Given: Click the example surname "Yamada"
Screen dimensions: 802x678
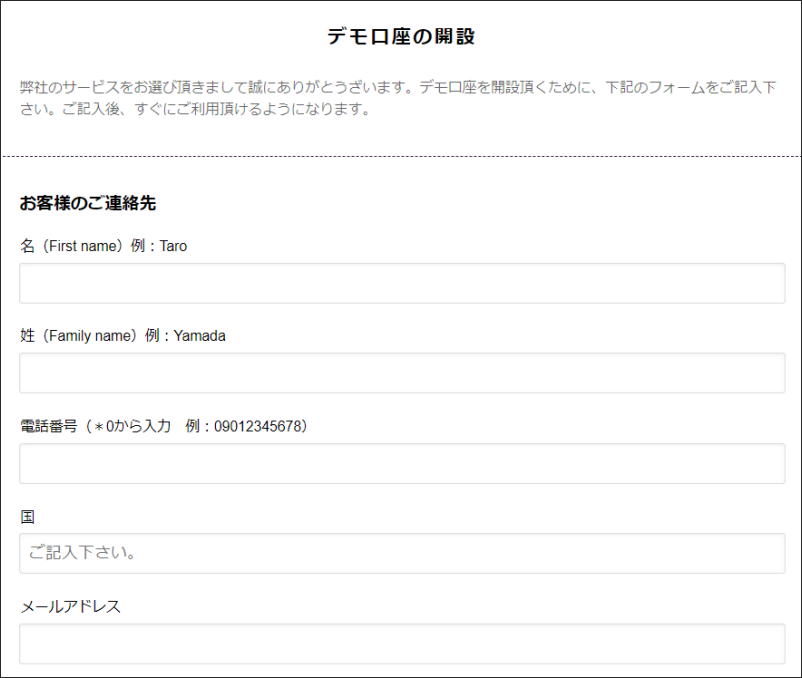Looking at the screenshot, I should click(199, 336).
